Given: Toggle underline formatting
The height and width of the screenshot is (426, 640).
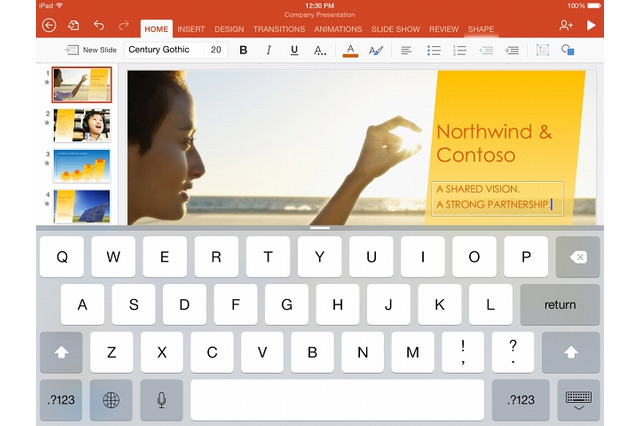Looking at the screenshot, I should click(294, 50).
